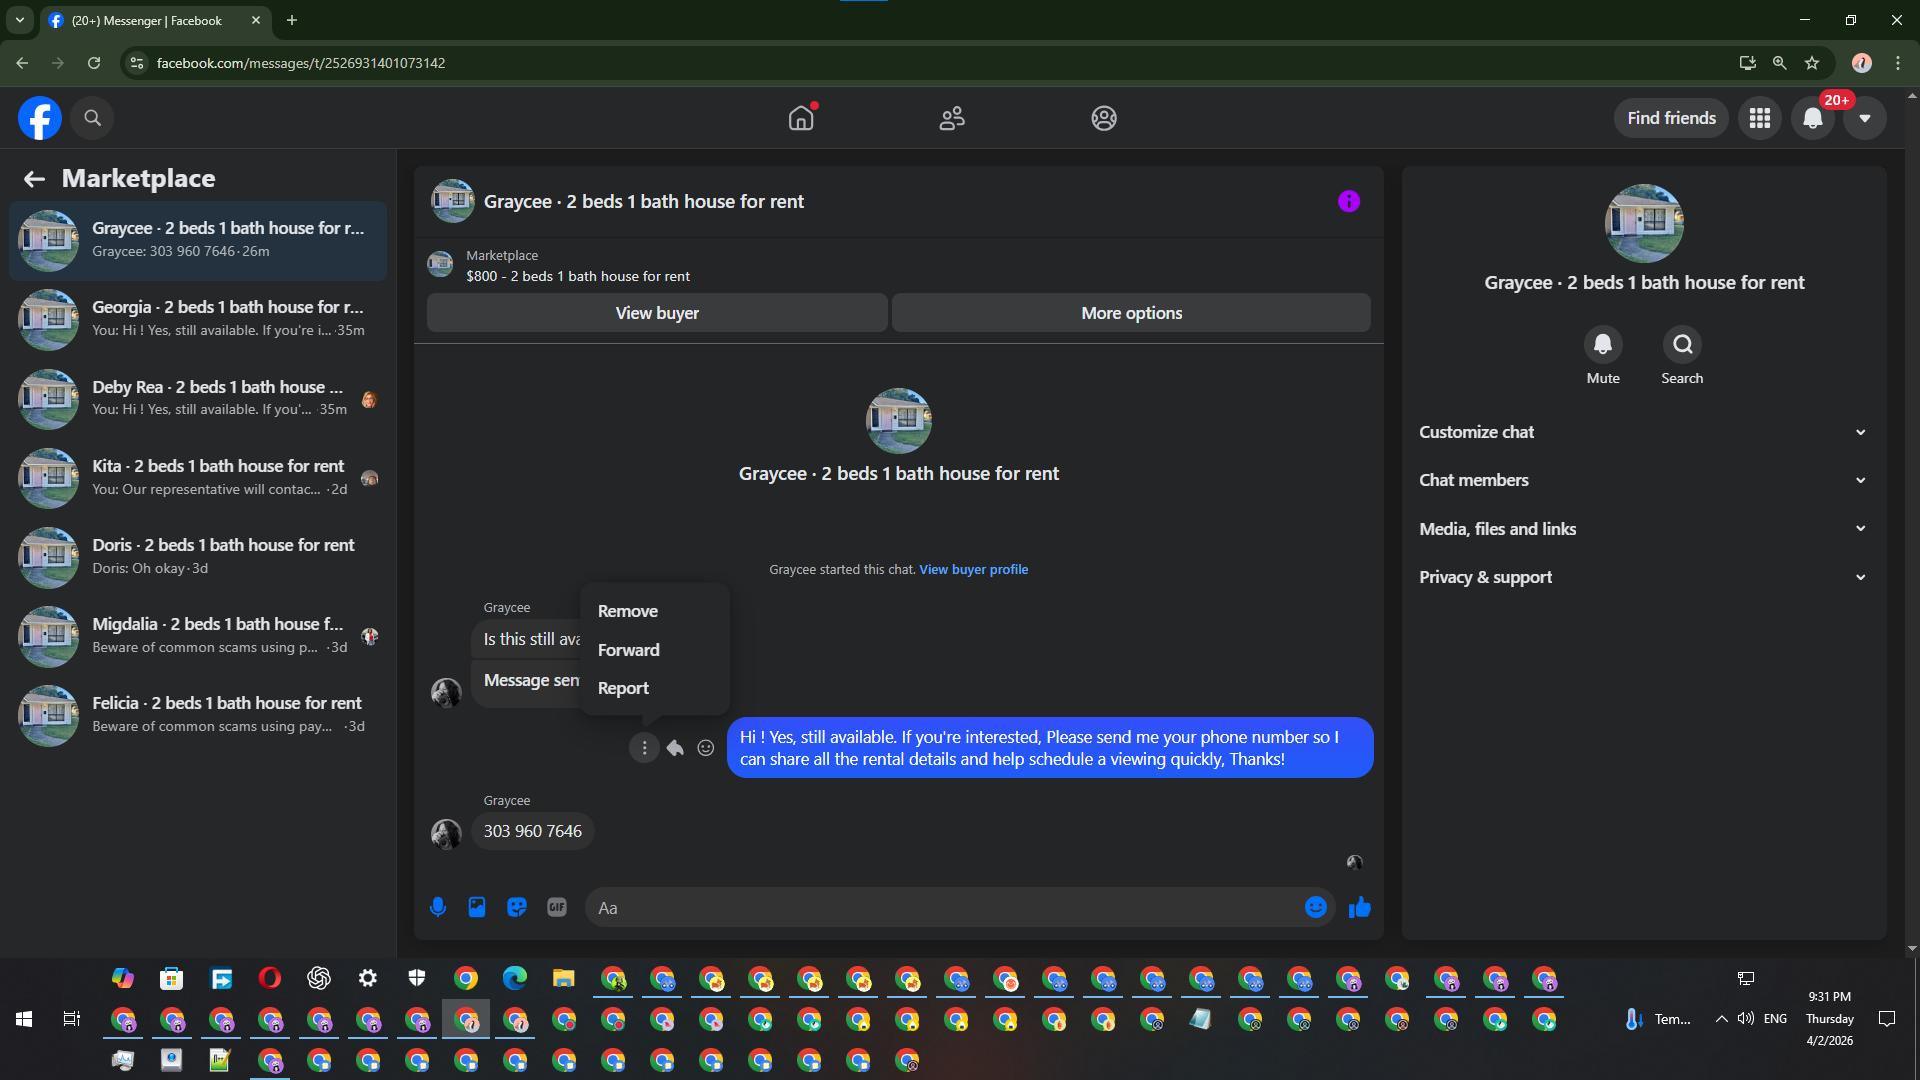Bookmark this page with the star icon
Viewport: 1920px width, 1080px height.
point(1812,63)
